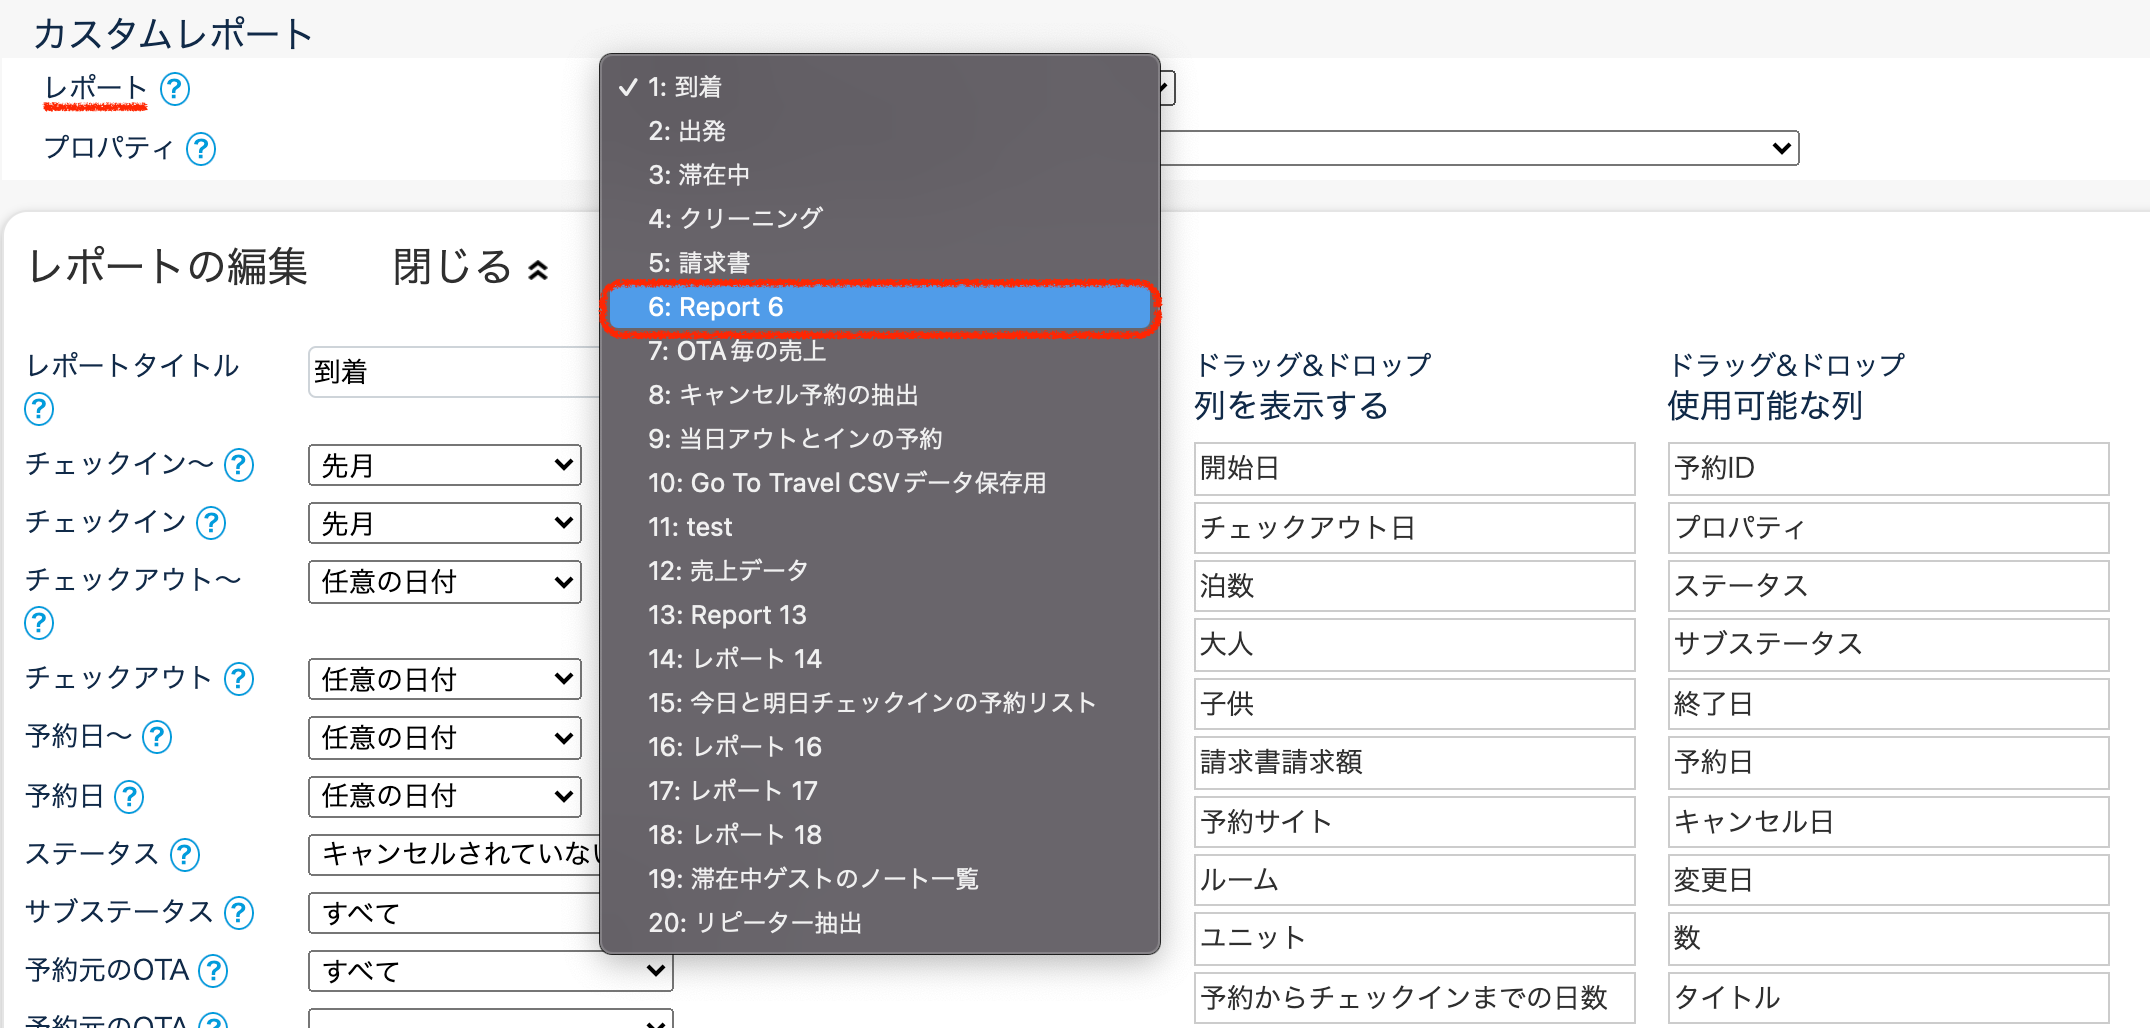
Task: Open help for サブステータス field
Action: [239, 913]
